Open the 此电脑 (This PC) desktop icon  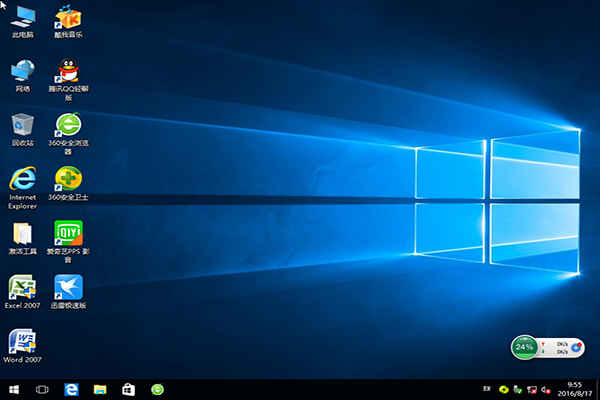(x=22, y=18)
